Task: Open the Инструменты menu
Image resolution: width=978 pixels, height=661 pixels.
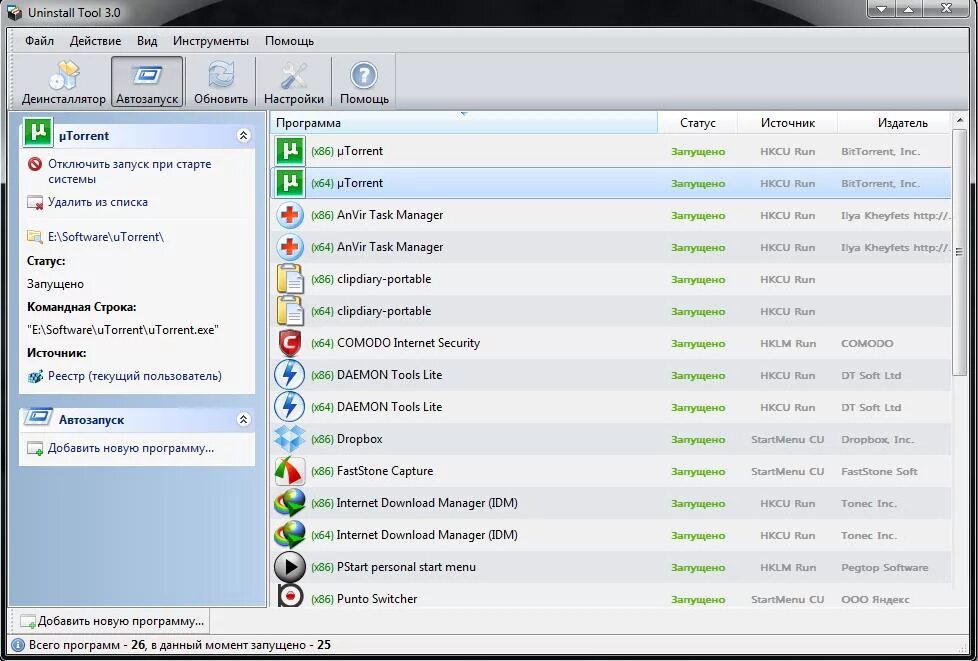Action: pos(211,41)
